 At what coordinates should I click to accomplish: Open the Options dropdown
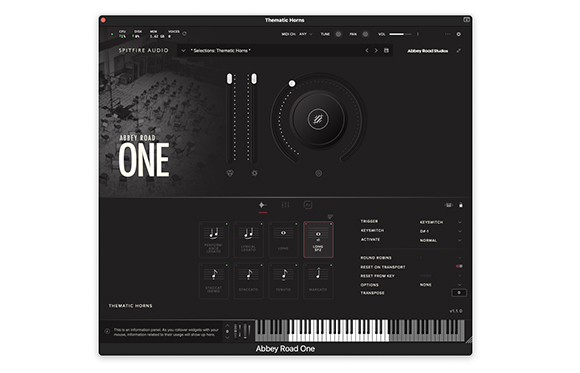point(440,285)
